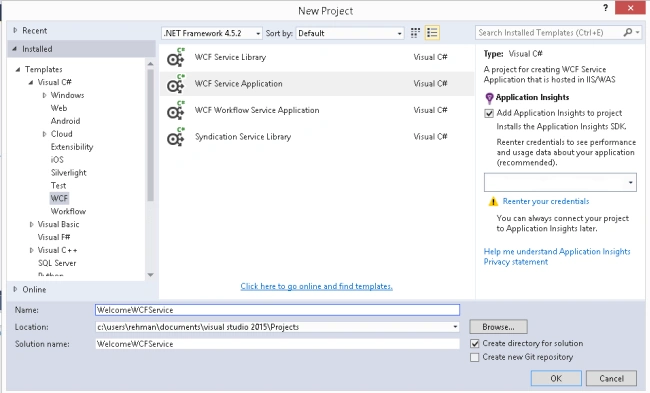Click the Solution name input field
The width and height of the screenshot is (650, 393).
click(x=277, y=344)
